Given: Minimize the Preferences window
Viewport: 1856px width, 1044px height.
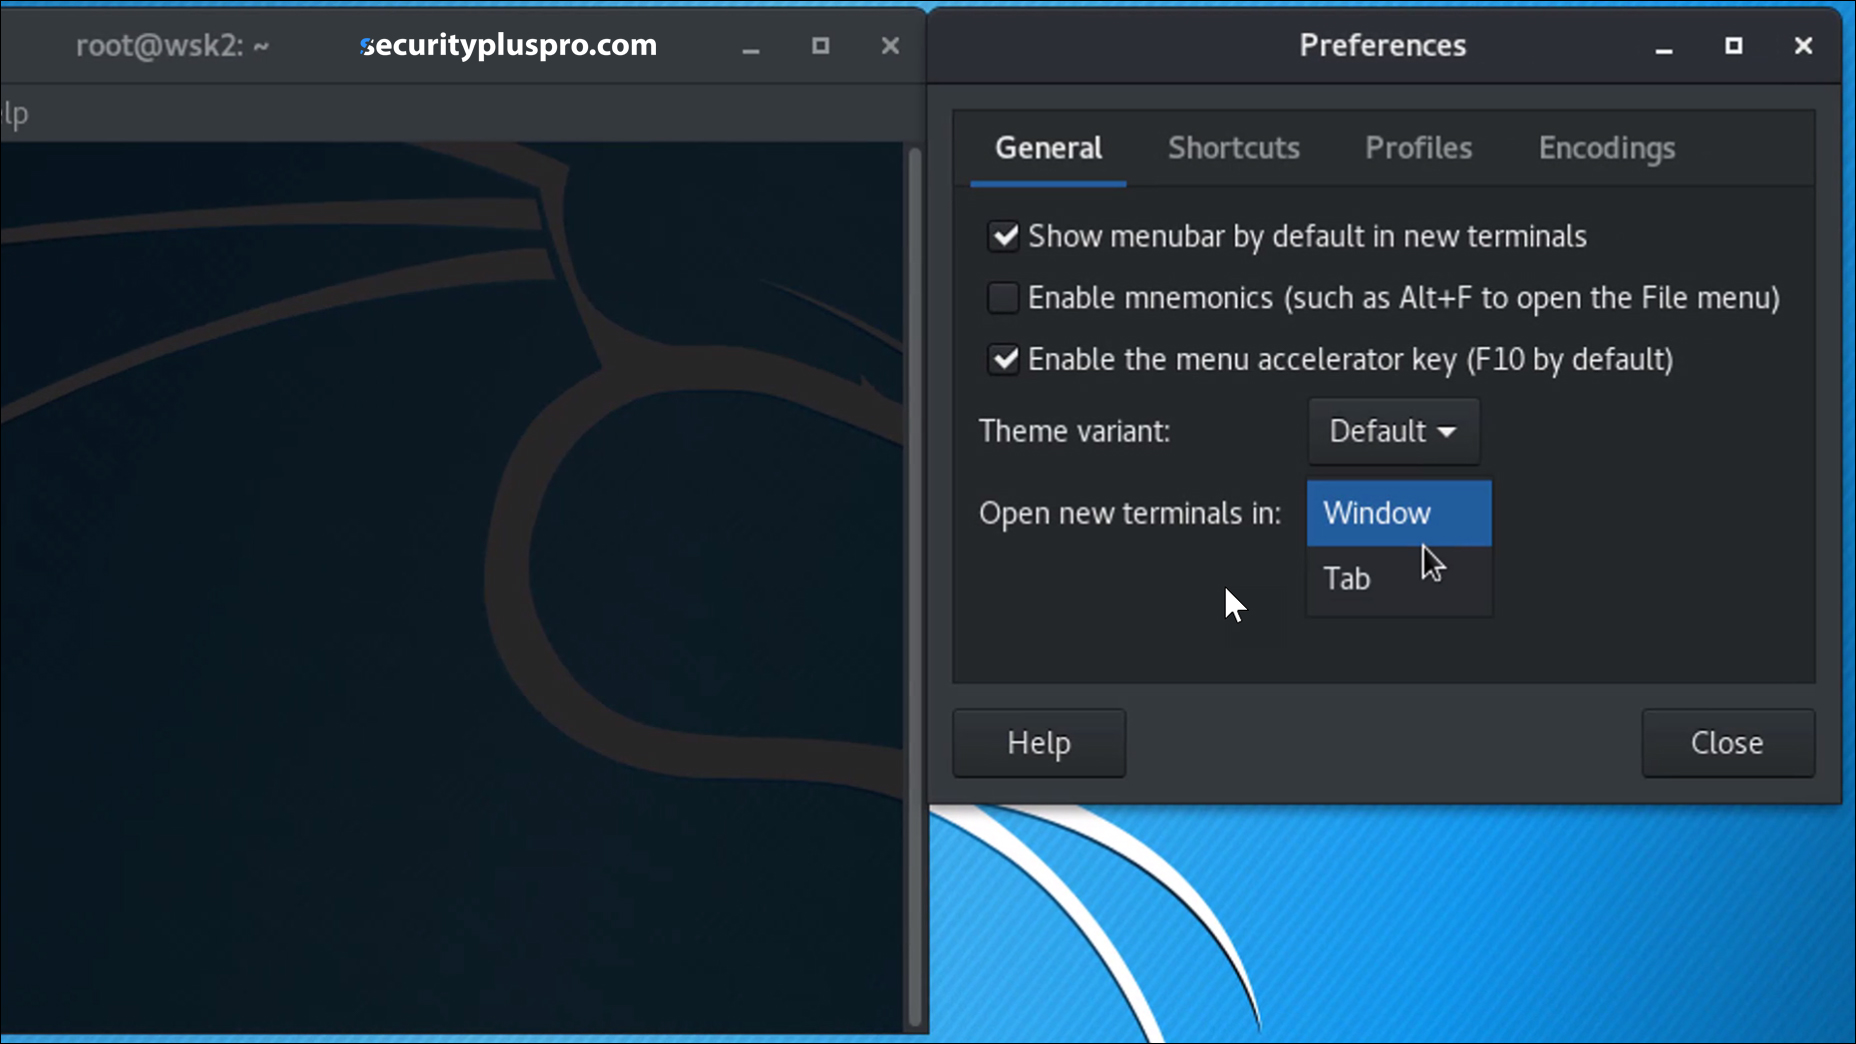Looking at the screenshot, I should coord(1663,46).
